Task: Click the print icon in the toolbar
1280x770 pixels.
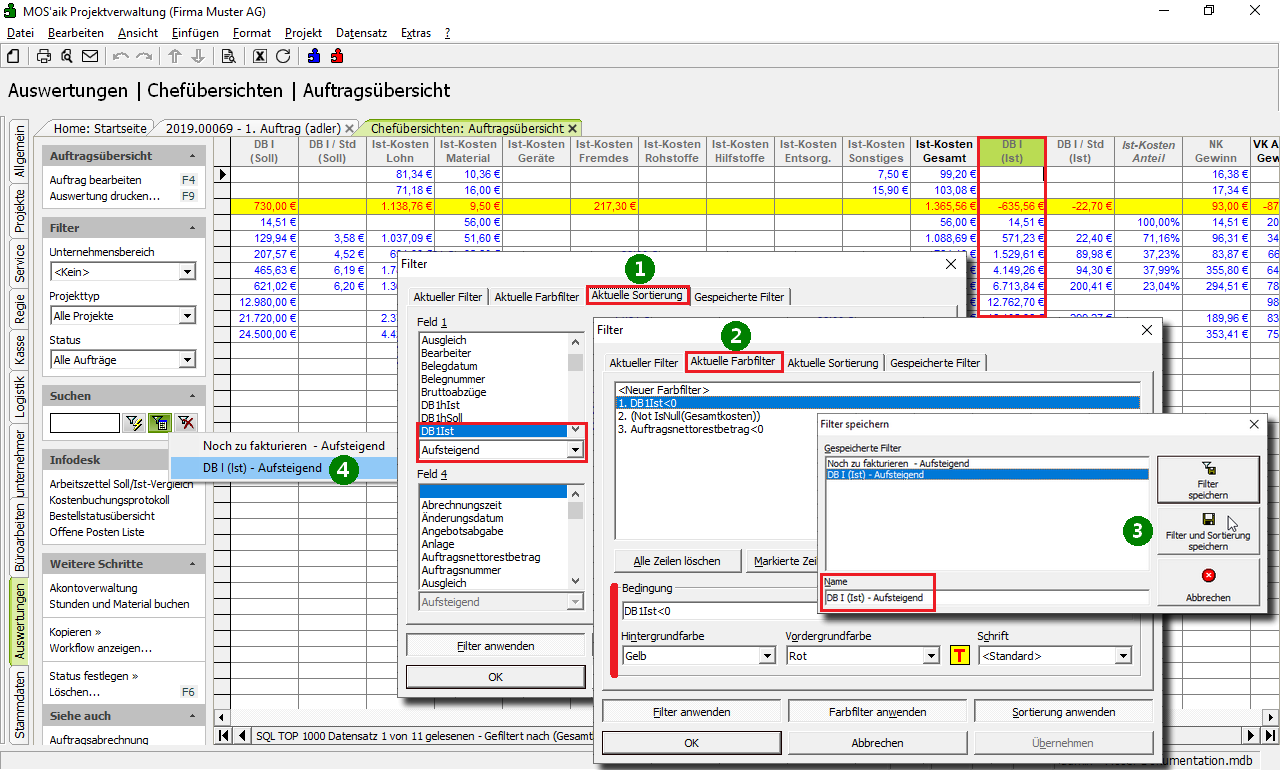Action: point(44,56)
